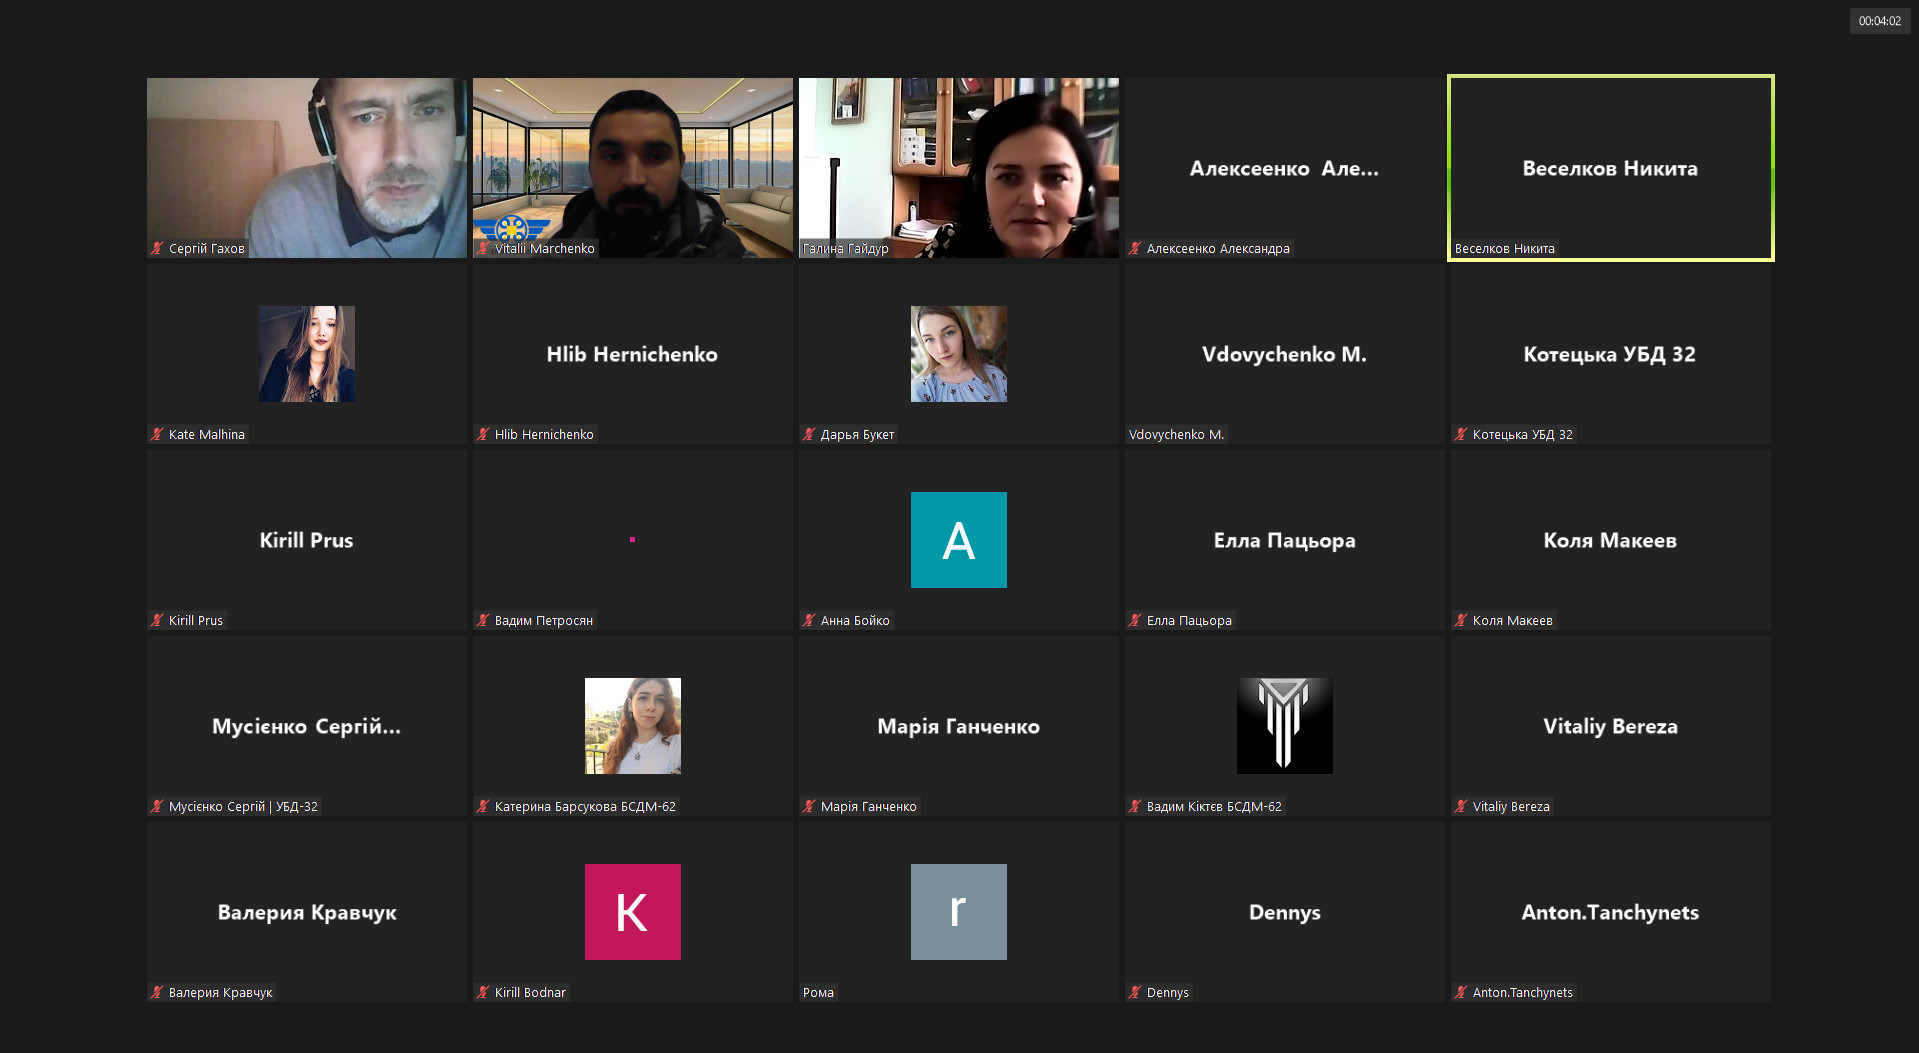Select Vitalii Marchenko's video feed
The height and width of the screenshot is (1053, 1919).
[633, 168]
